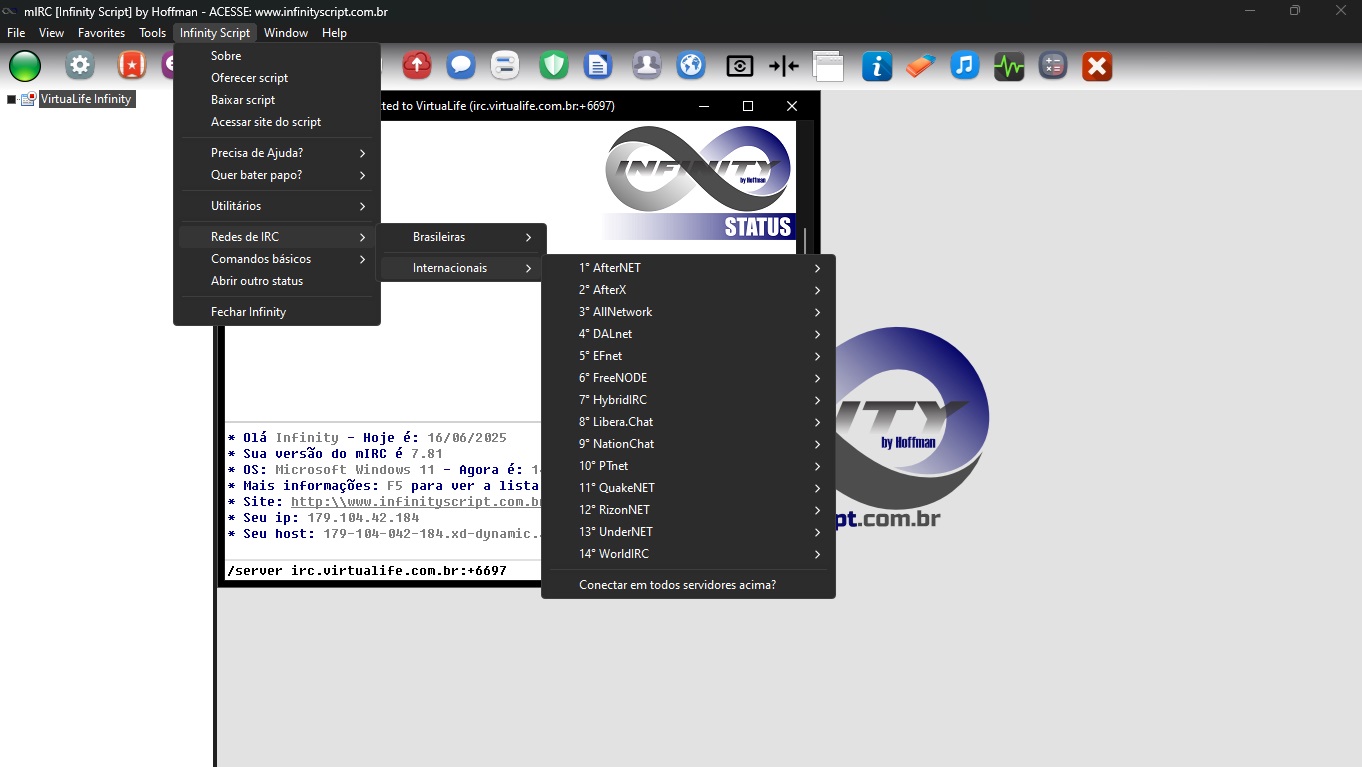Click Conectar em todos servidores acima
The image size is (1362, 767).
point(677,585)
